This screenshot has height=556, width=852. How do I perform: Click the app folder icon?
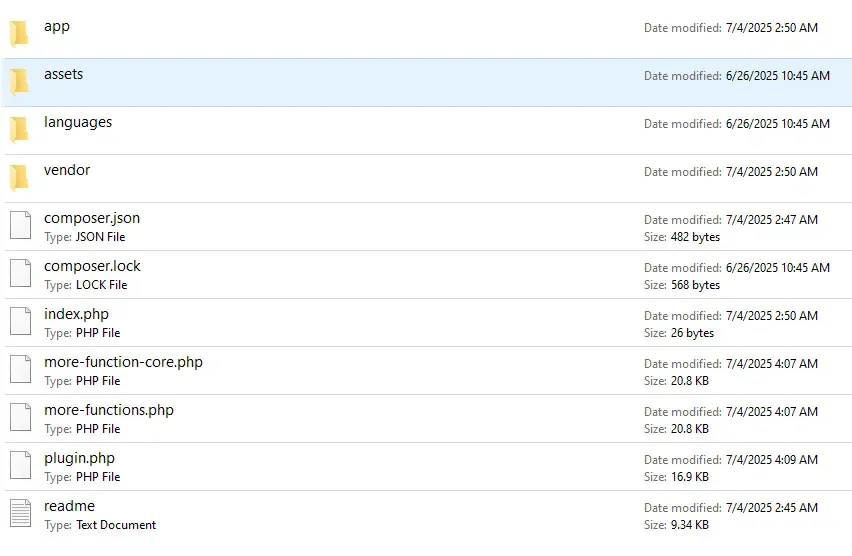pyautogui.click(x=19, y=34)
